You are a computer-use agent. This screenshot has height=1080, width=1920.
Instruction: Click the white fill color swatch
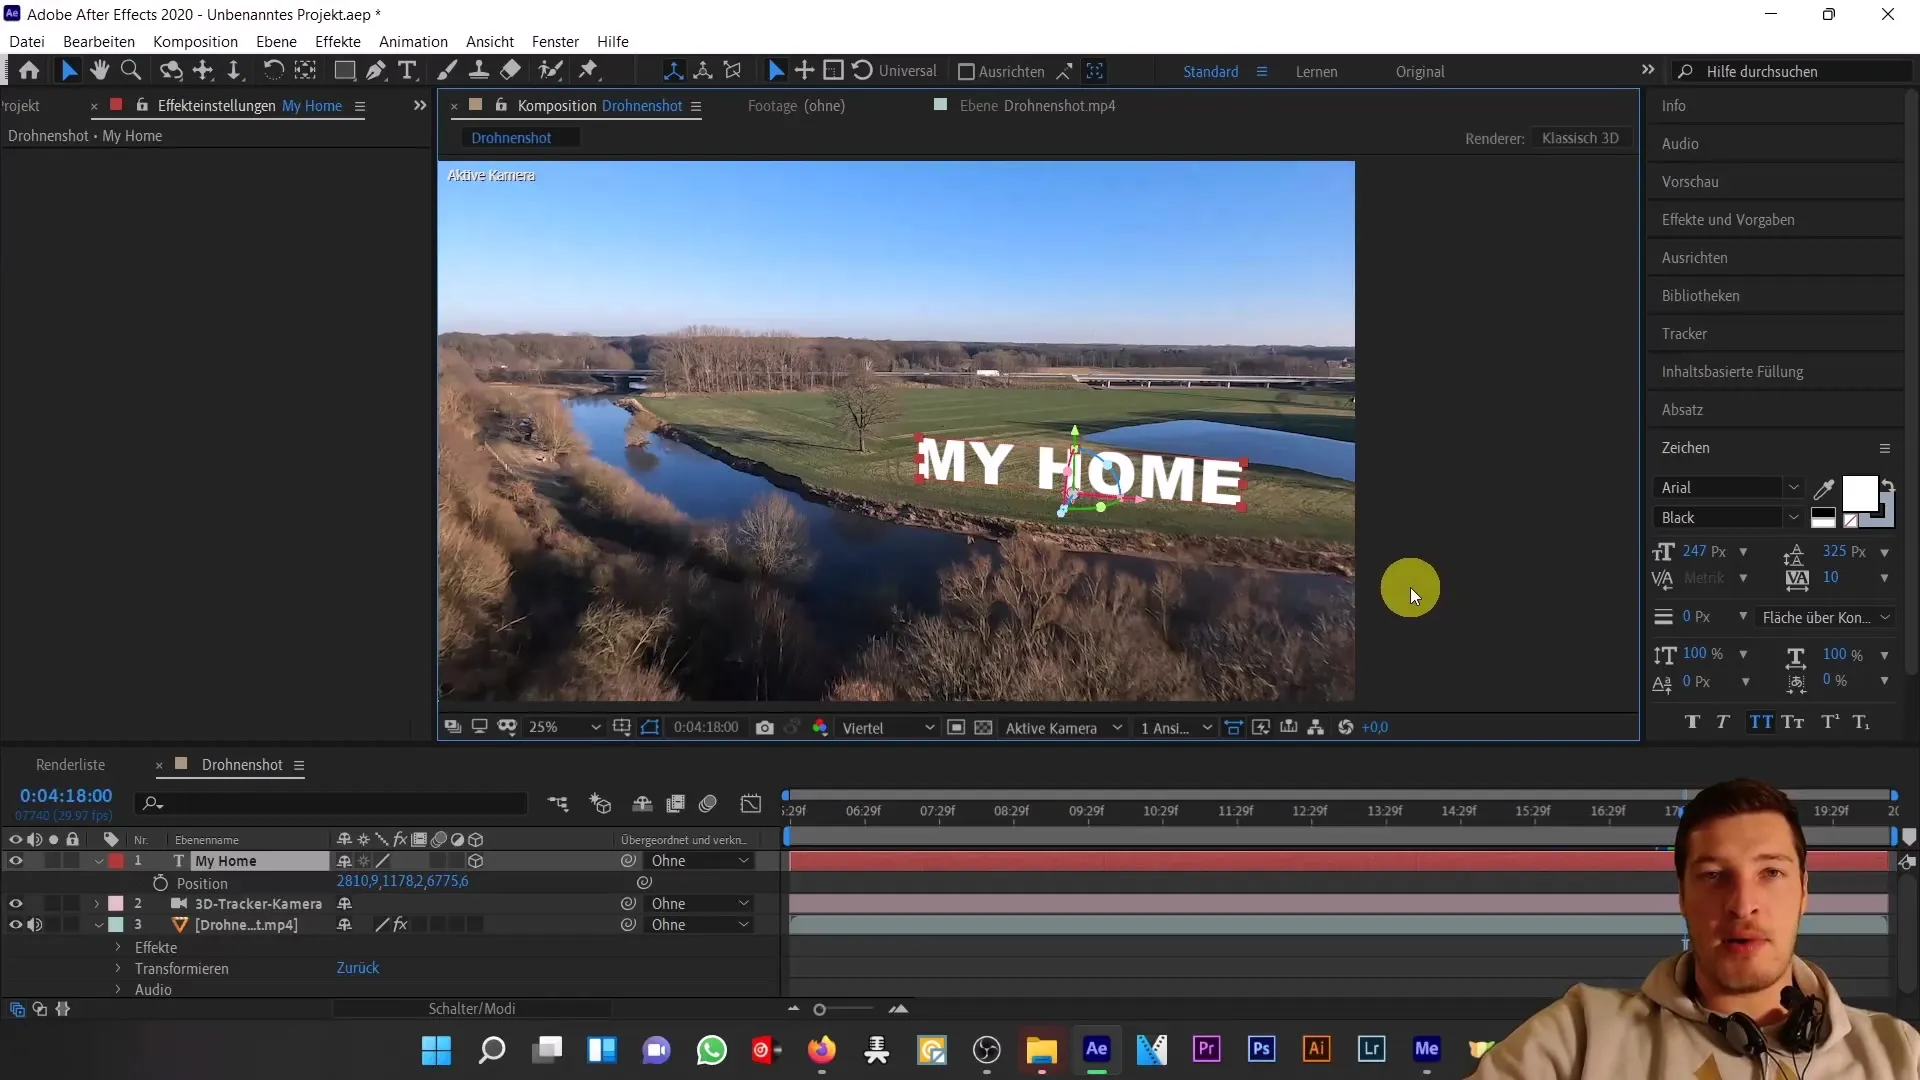[1860, 493]
